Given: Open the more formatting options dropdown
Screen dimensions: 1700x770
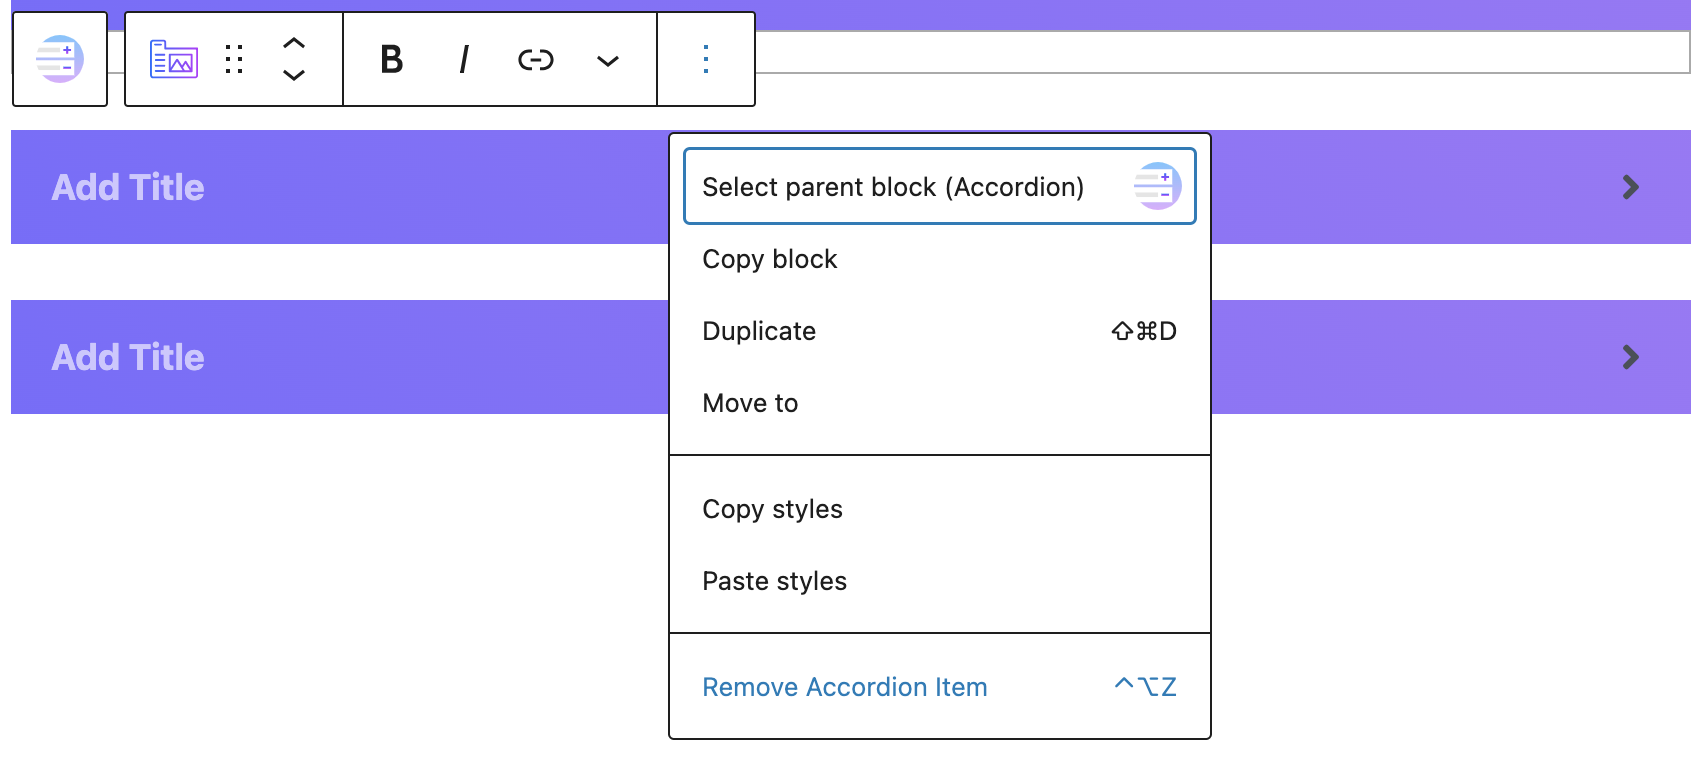Looking at the screenshot, I should [608, 60].
